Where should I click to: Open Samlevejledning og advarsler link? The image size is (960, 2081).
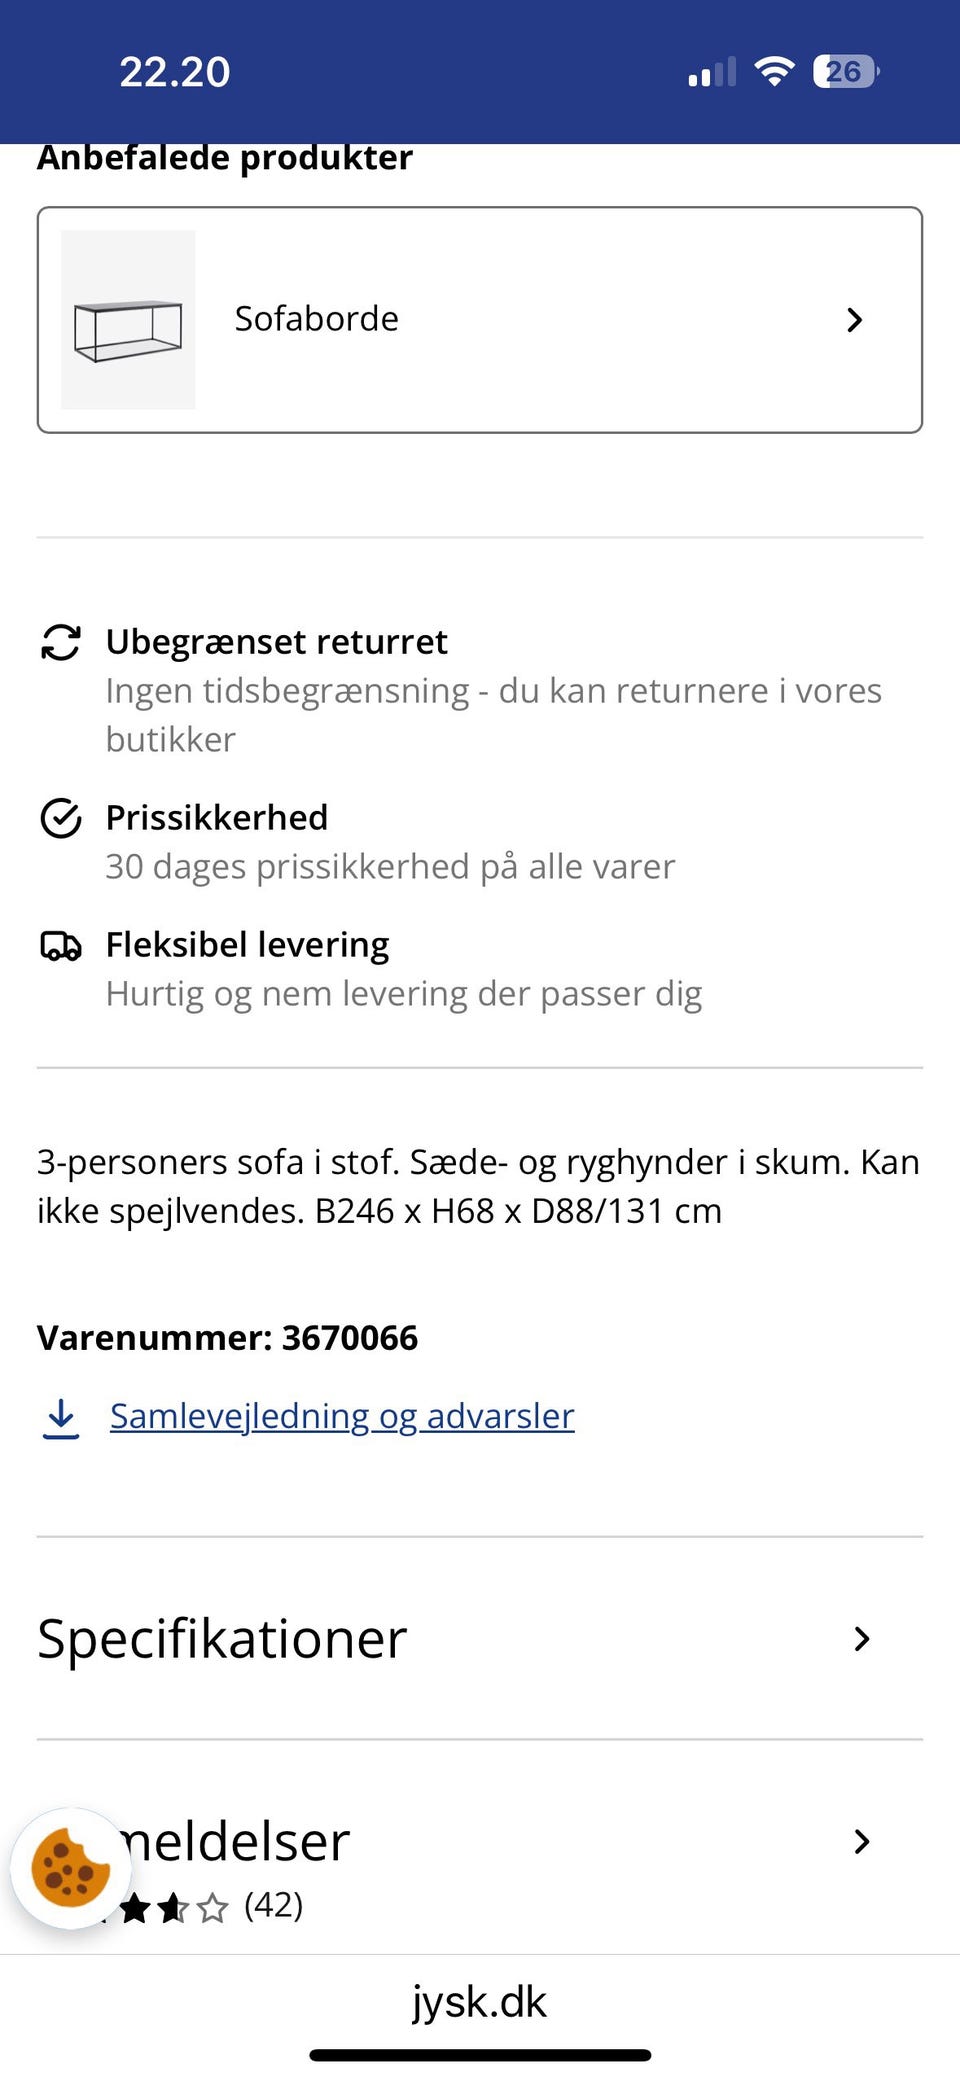[x=342, y=1416]
